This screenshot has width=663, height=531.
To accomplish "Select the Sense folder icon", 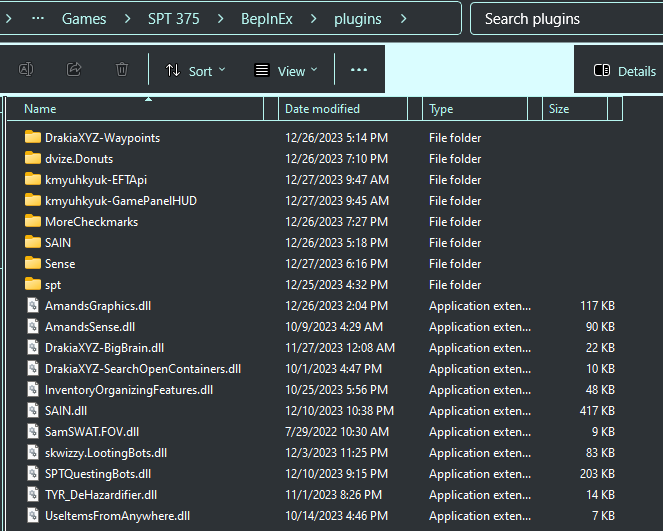I will 33,263.
